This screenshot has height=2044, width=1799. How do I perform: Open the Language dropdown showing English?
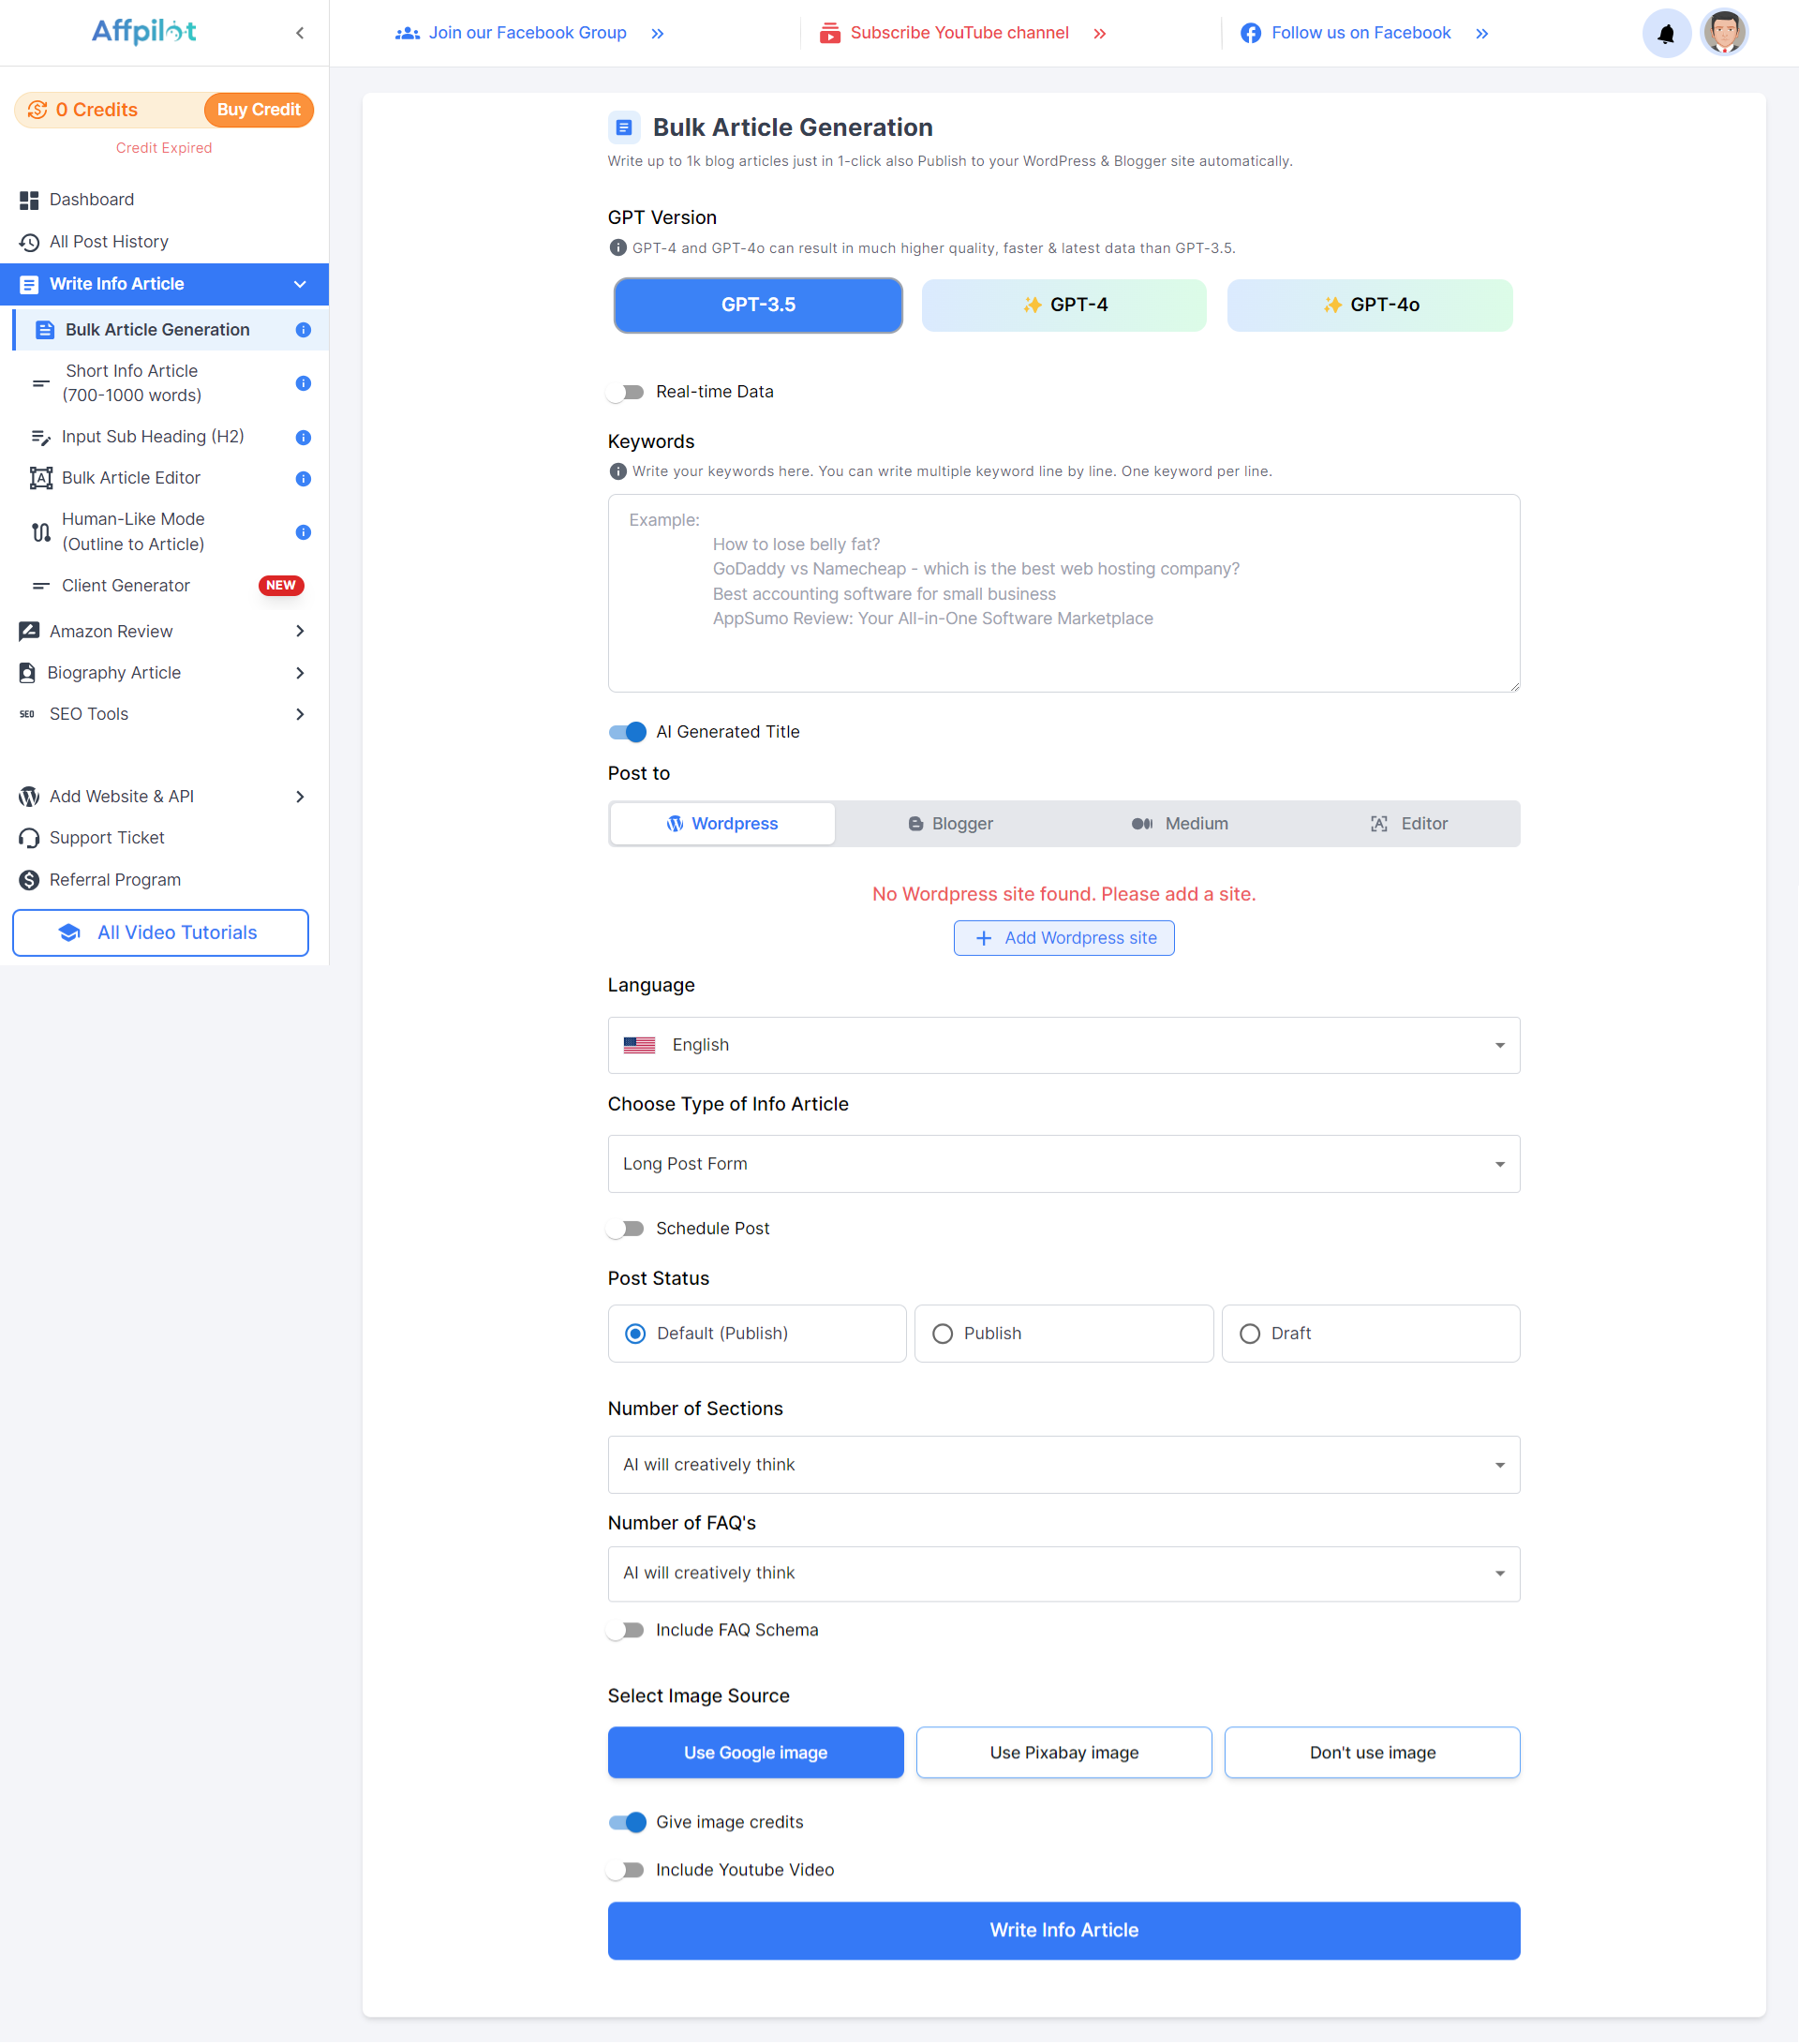coord(1063,1045)
